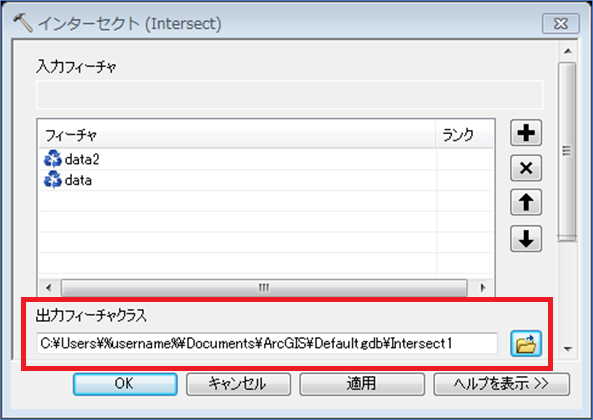Open the folder browse icon for output feature class

[x=526, y=344]
